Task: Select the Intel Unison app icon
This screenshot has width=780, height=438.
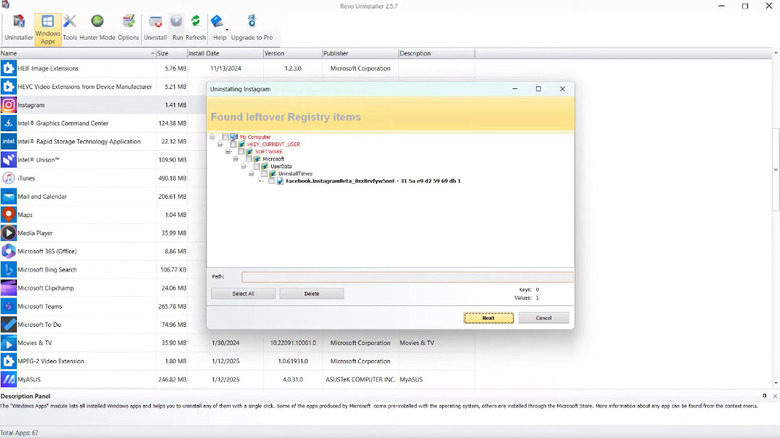Action: [x=8, y=160]
